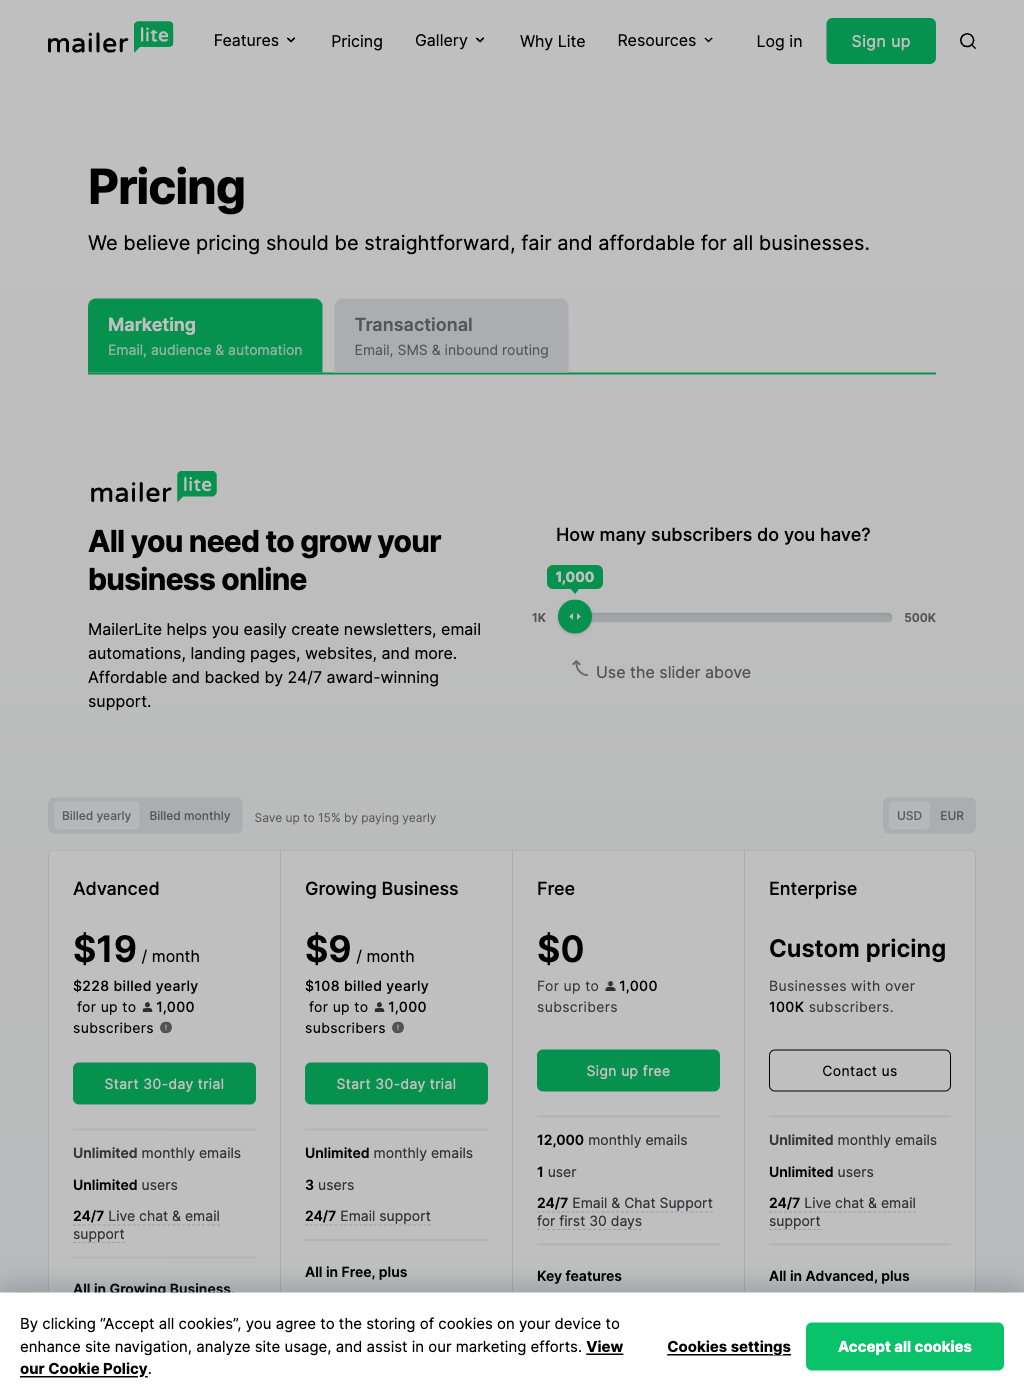Screen dimensions: 1024x1400
Task: Open Cookies settings link
Action: 729,1347
